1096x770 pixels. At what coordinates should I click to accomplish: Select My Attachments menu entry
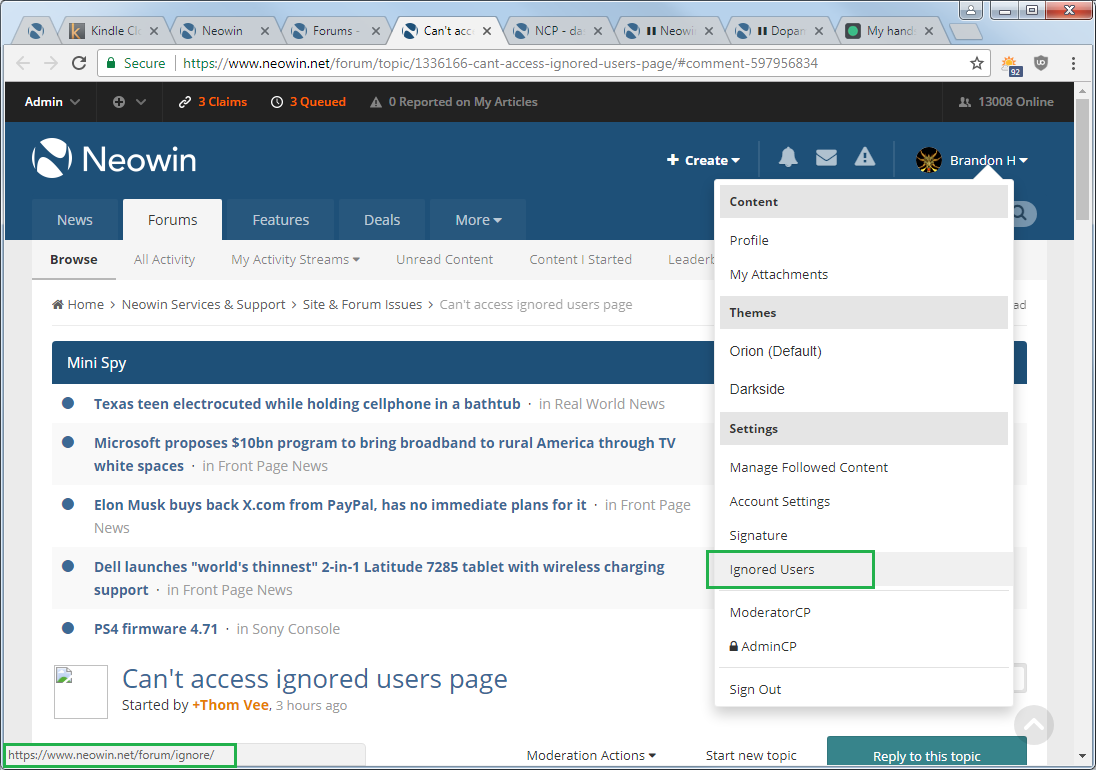(x=779, y=275)
